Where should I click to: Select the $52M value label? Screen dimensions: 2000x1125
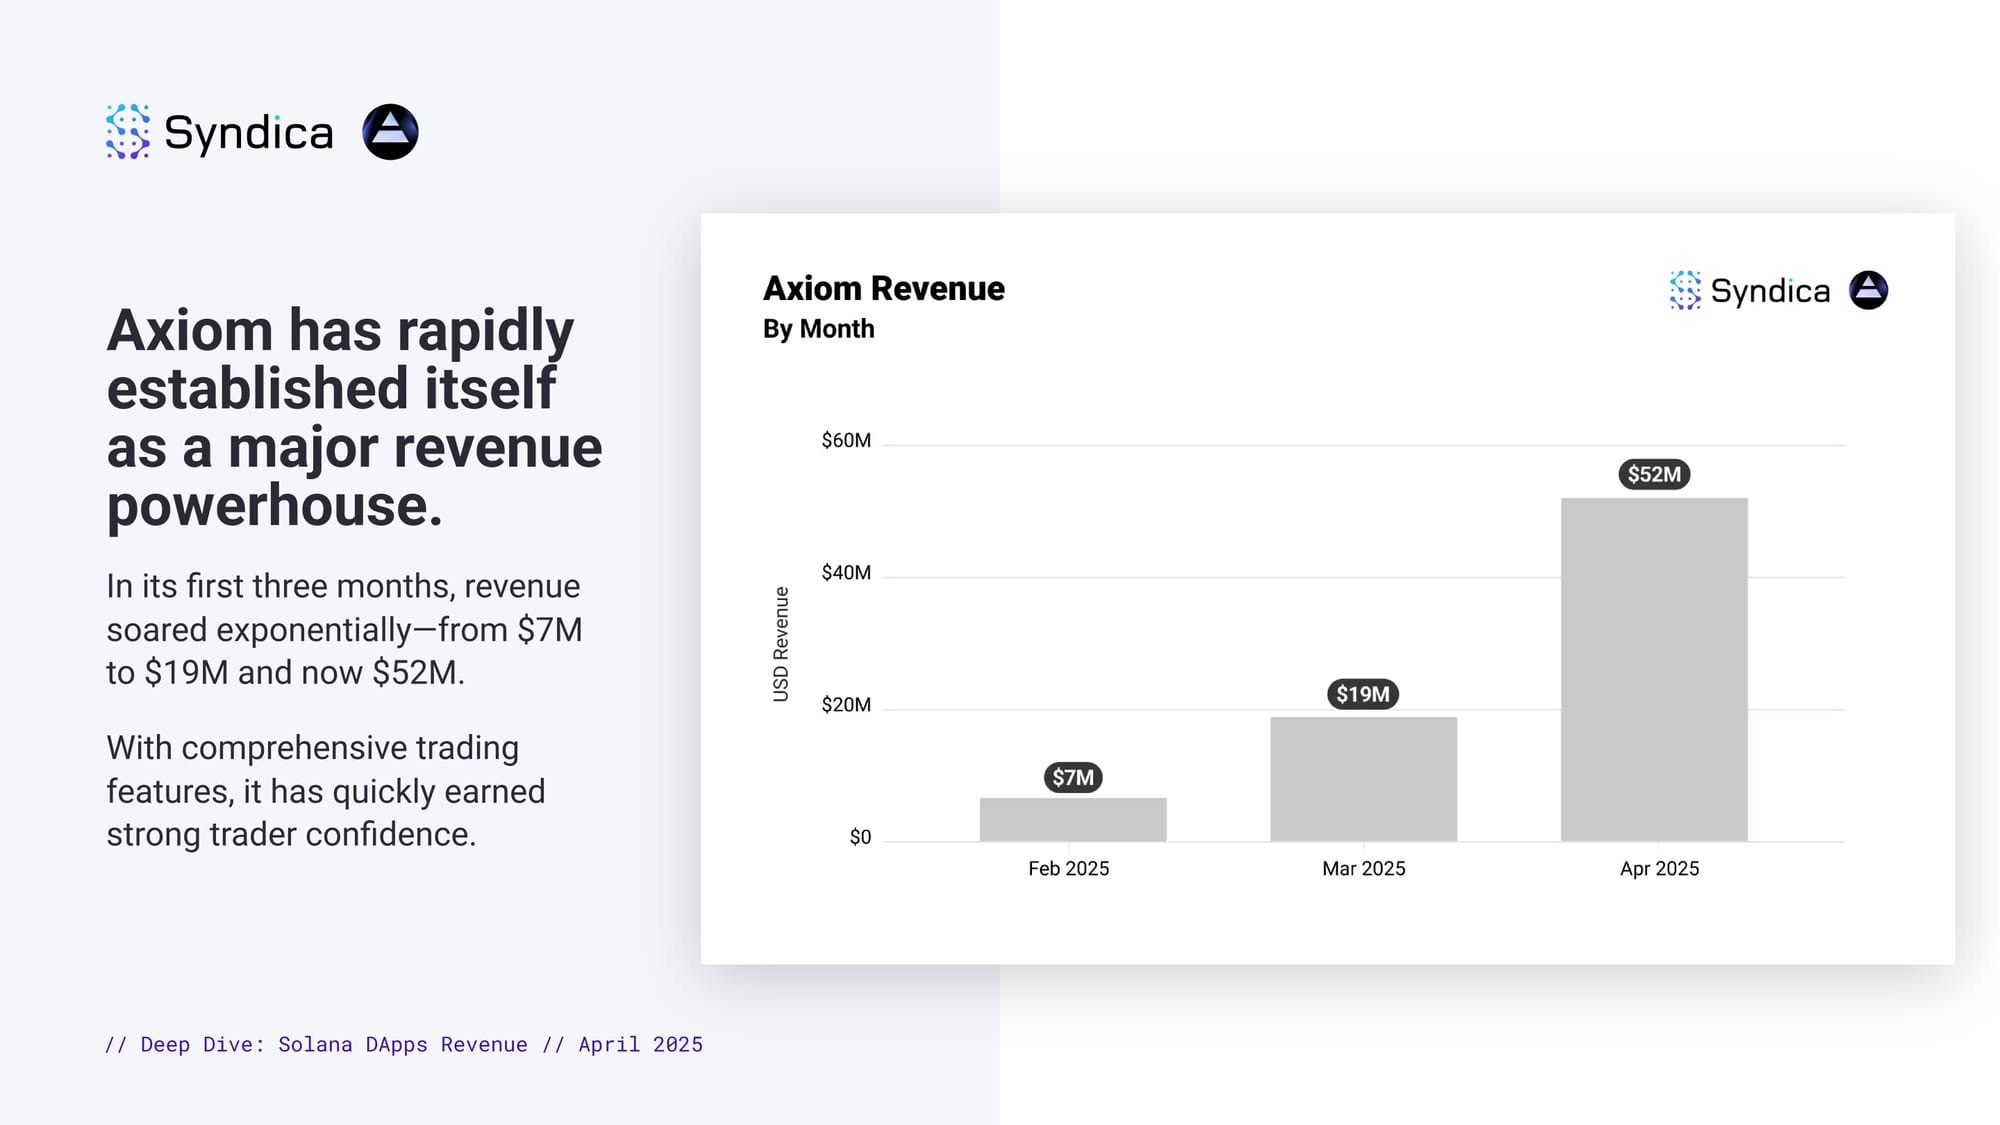pyautogui.click(x=1654, y=474)
